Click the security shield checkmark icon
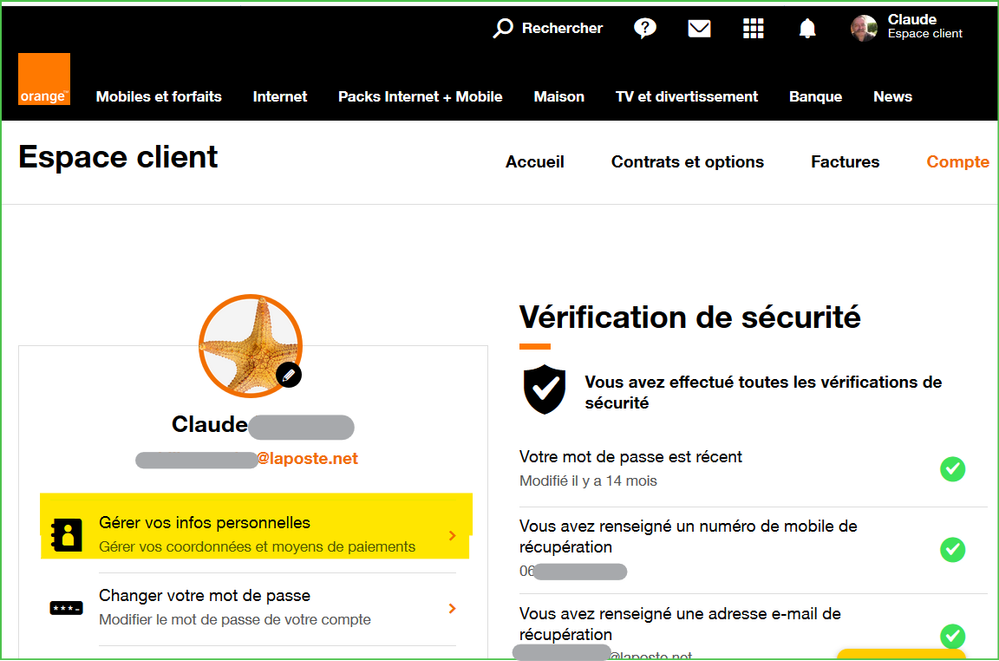Screen dimensions: 999x661 pos(544,389)
